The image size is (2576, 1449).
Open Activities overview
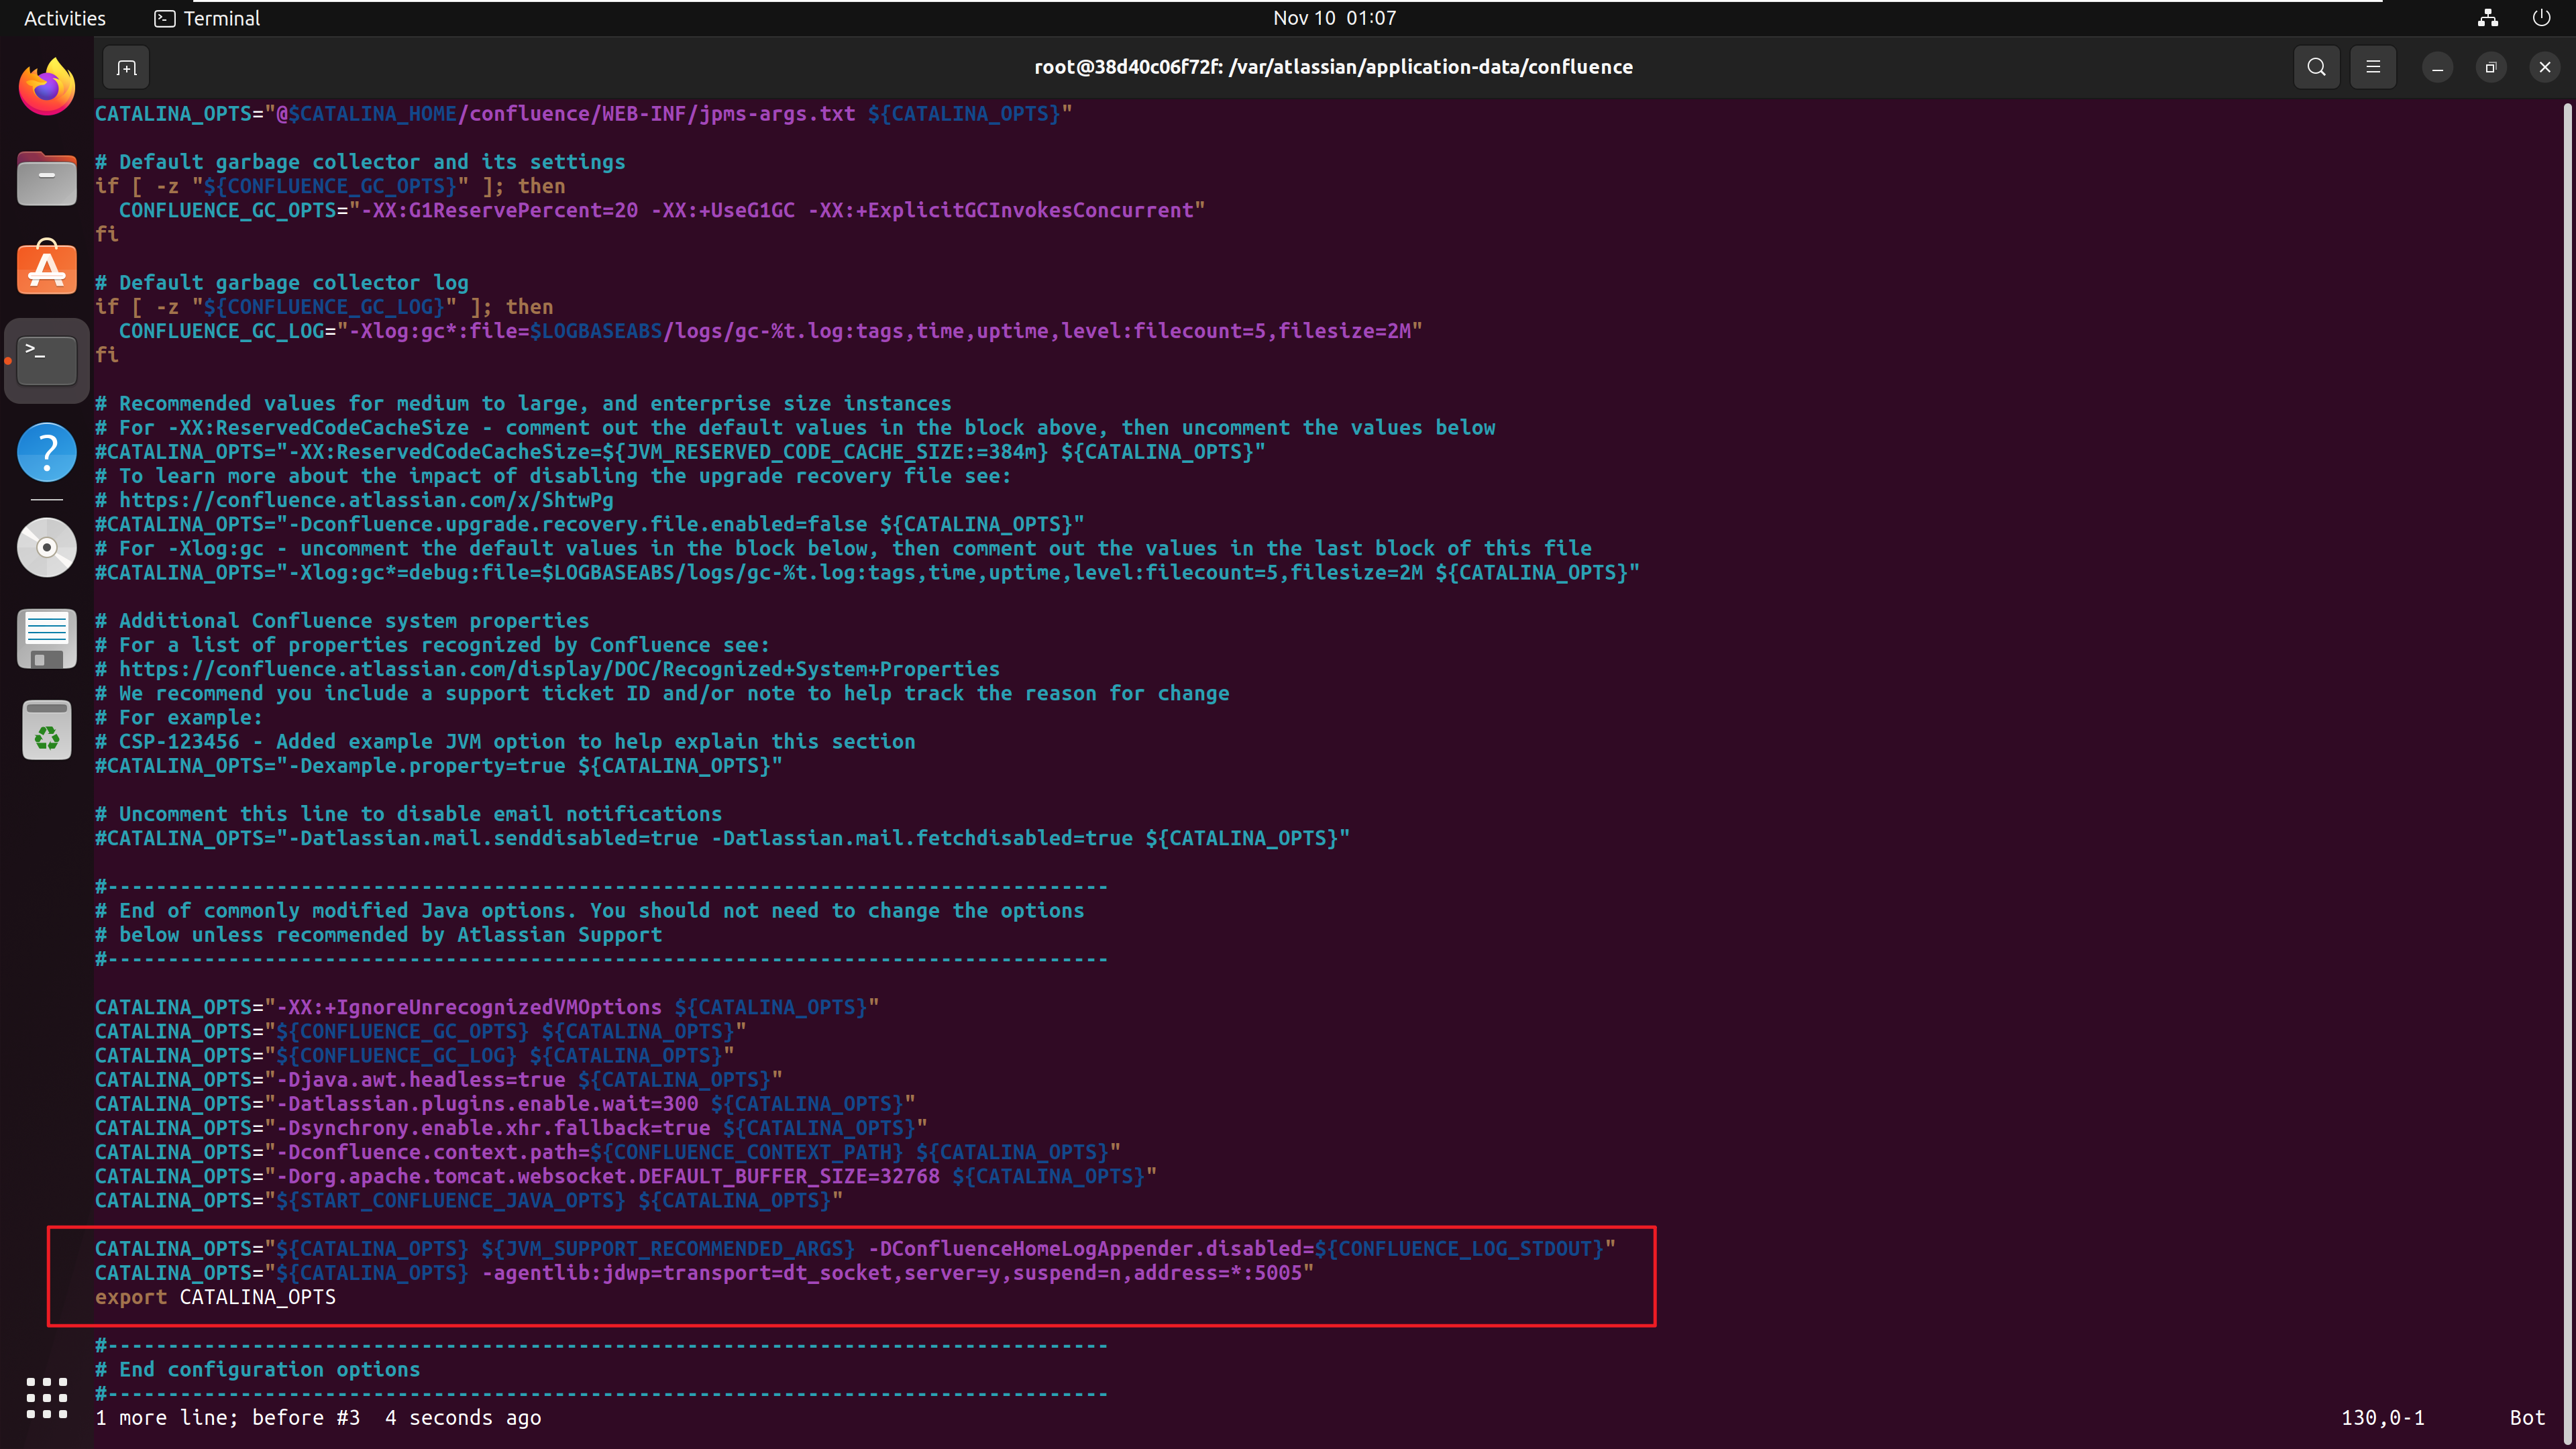point(64,18)
